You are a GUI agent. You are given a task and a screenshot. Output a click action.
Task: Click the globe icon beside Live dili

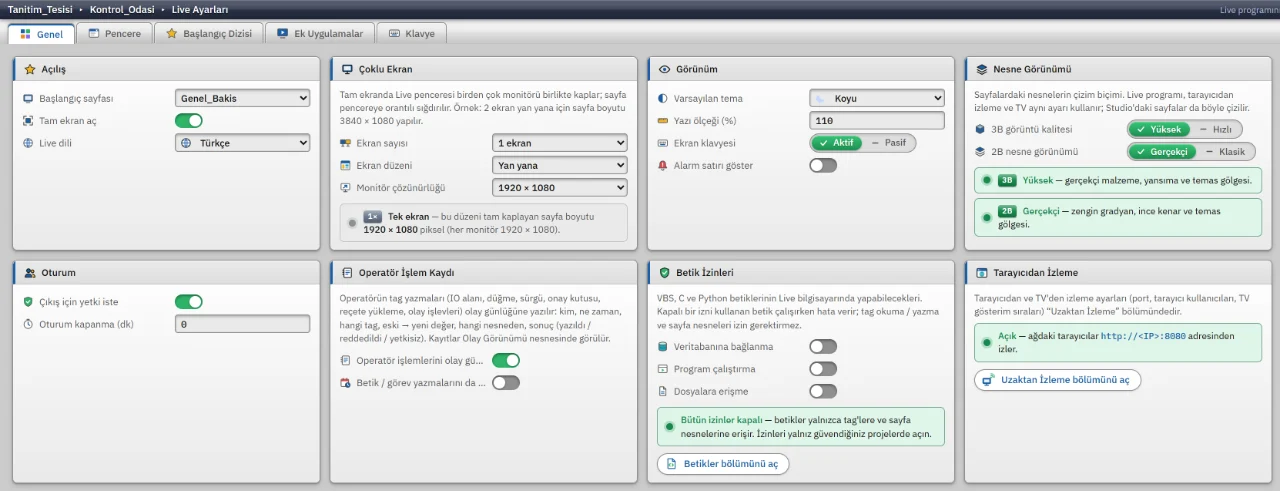point(28,143)
